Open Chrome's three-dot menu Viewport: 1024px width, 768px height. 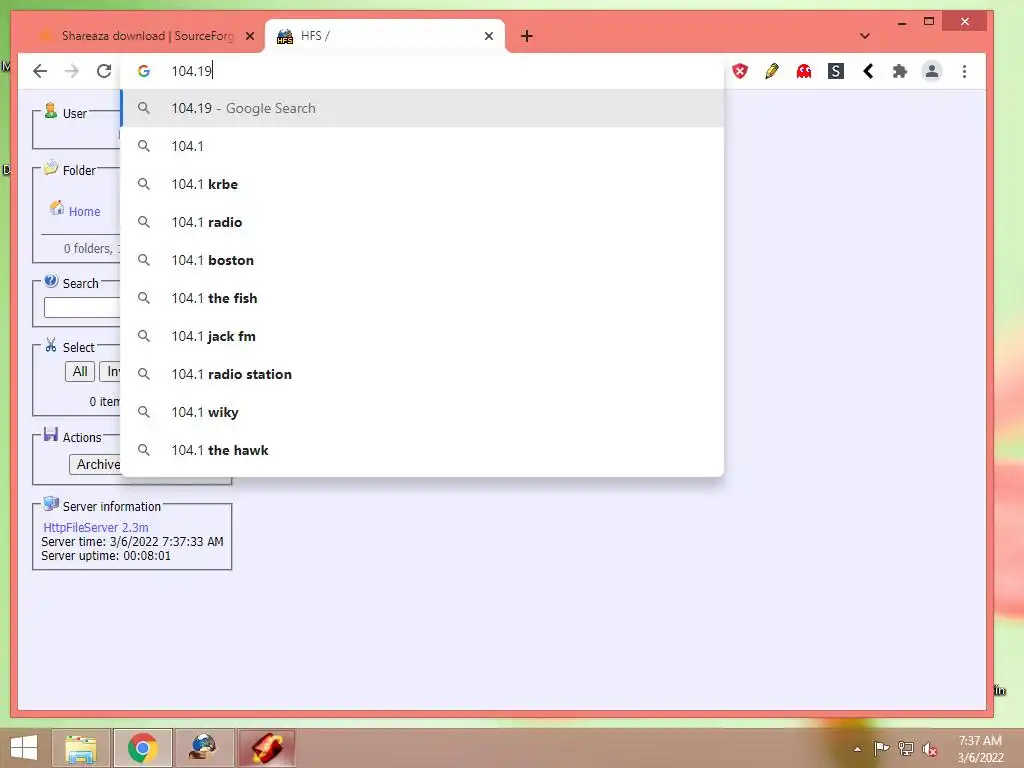(965, 71)
